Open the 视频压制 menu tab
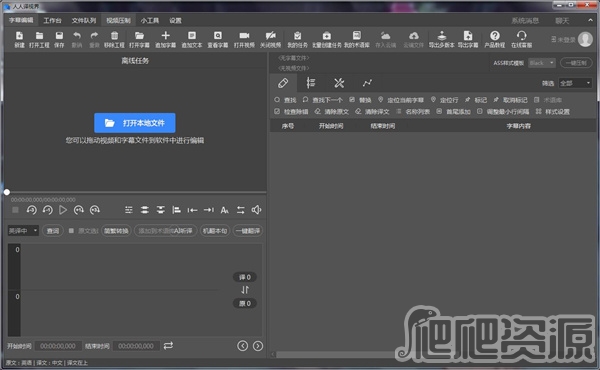The width and height of the screenshot is (600, 370). [118, 20]
